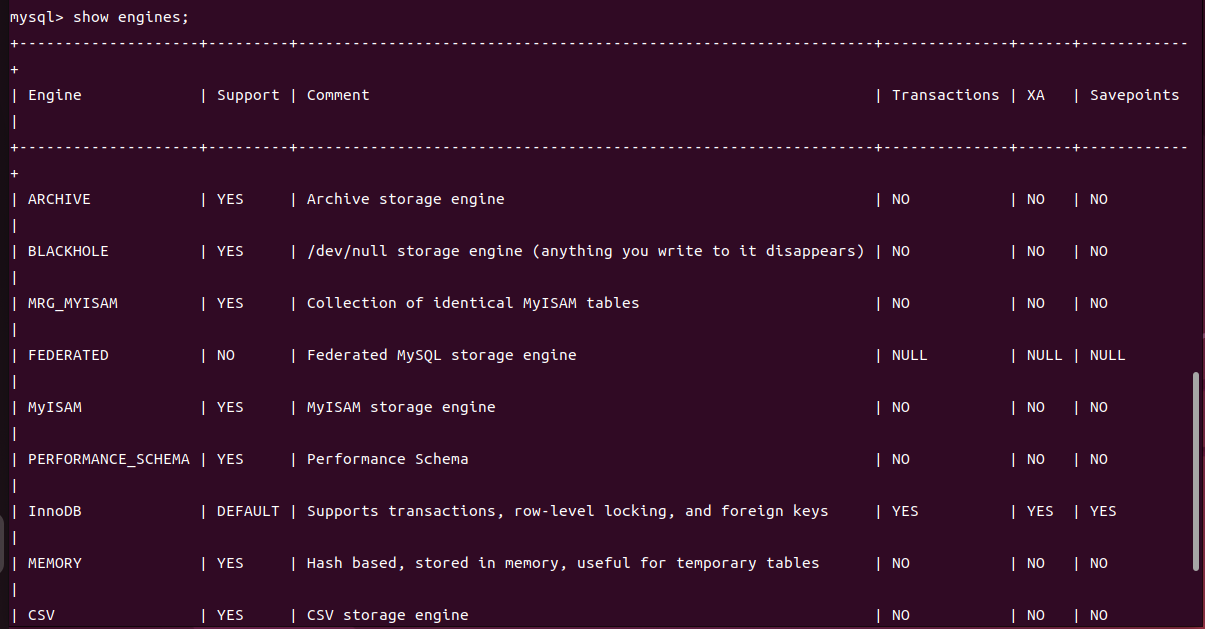
Task: Click the 'show engines;' command text
Action: pyautogui.click(x=130, y=17)
